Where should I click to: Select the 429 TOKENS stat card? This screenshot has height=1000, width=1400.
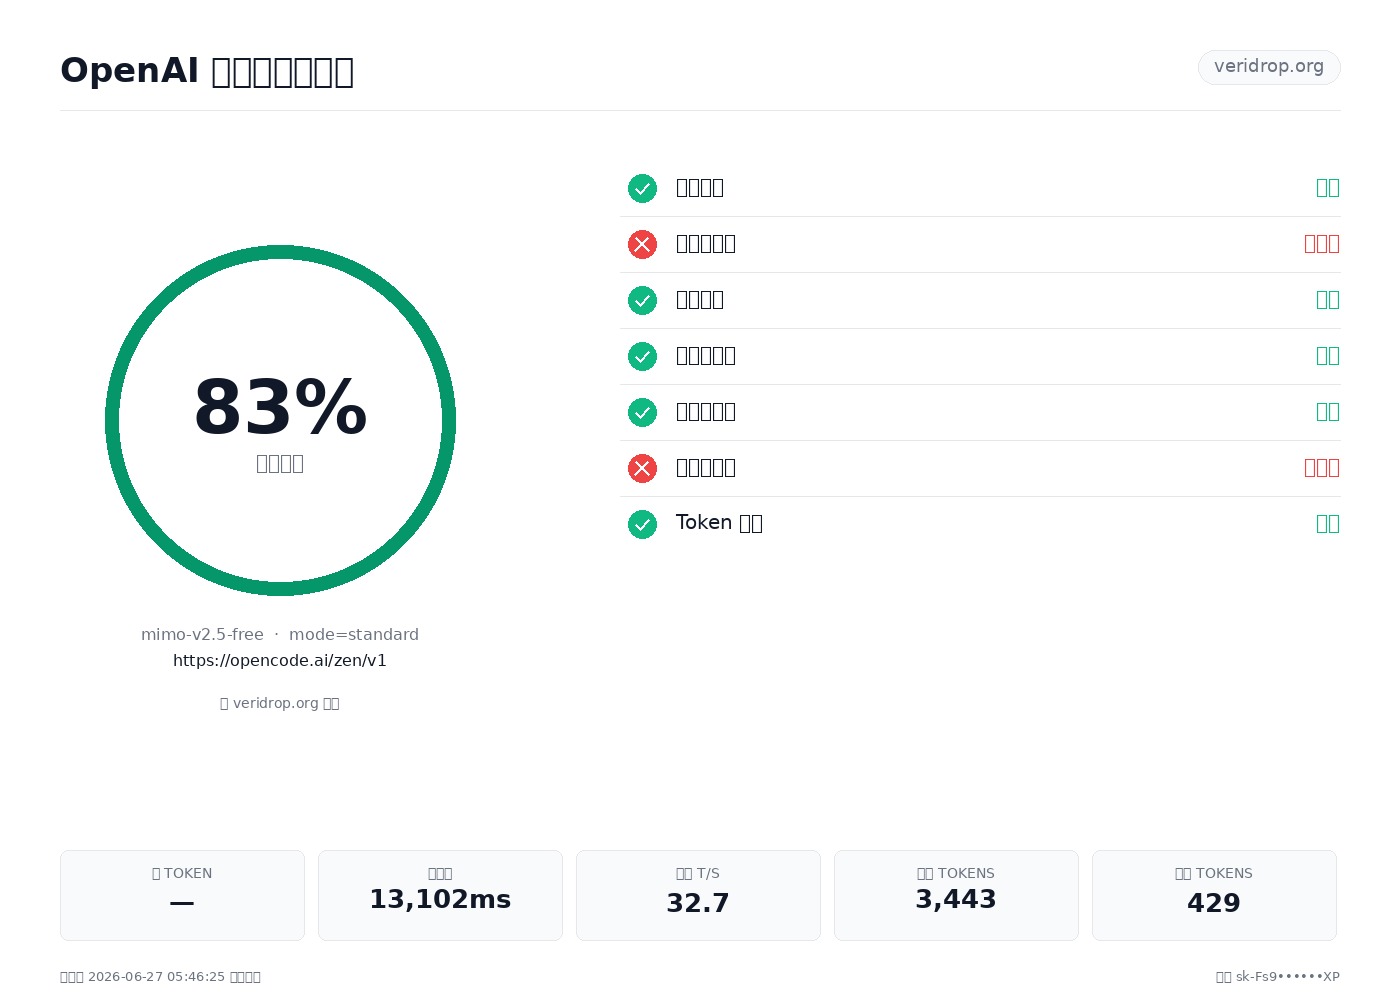tap(1214, 895)
